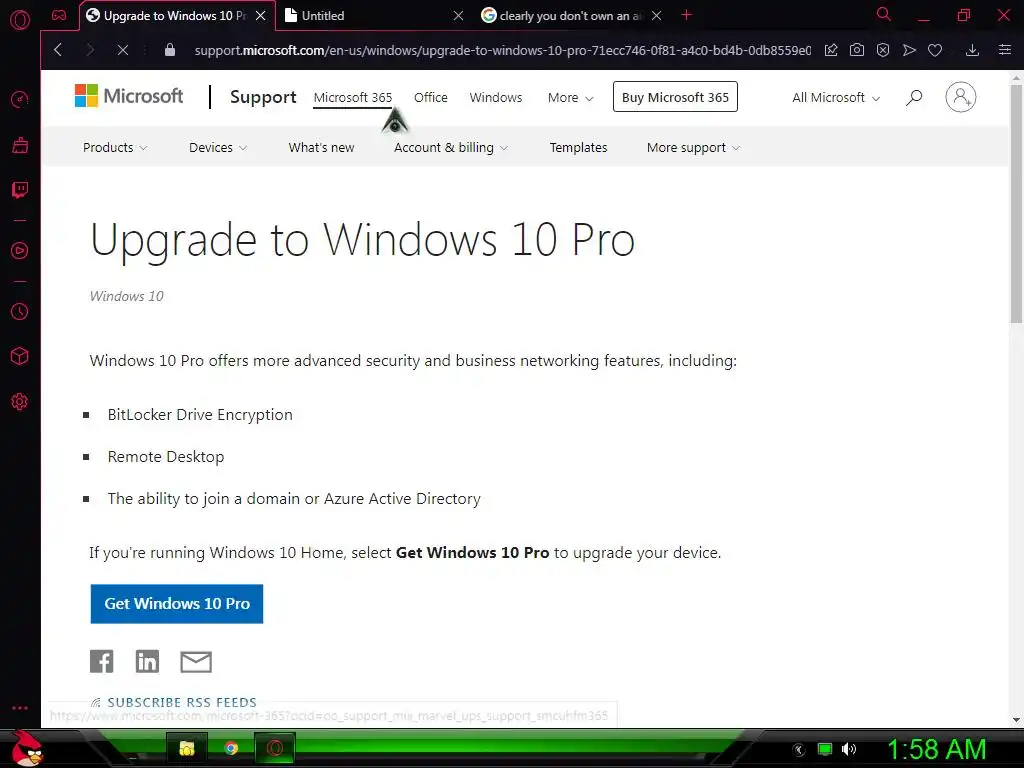Open GX Control speedometer icon in sidebar

pos(20,99)
